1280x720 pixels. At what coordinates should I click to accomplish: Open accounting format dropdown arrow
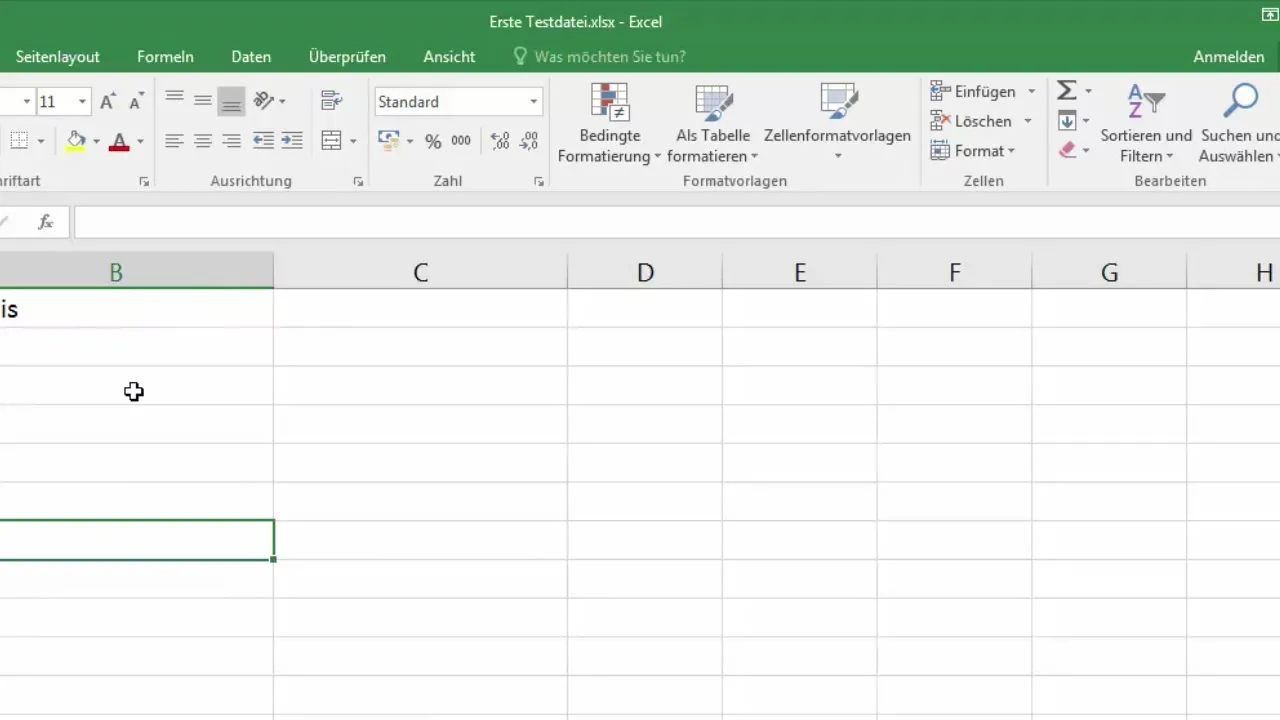click(410, 142)
